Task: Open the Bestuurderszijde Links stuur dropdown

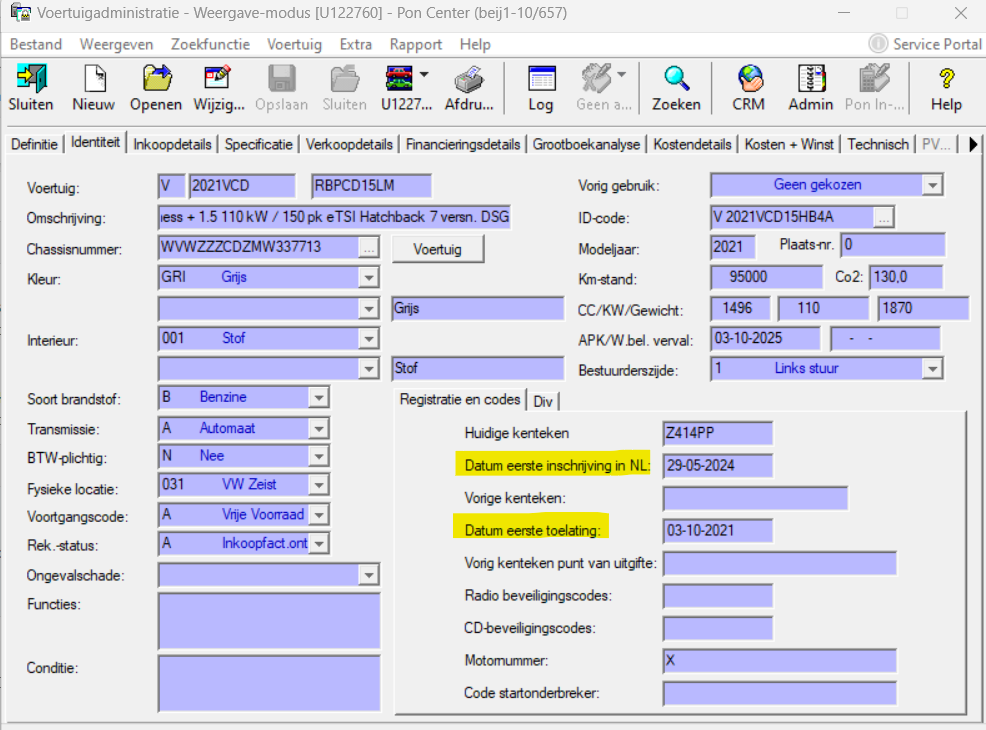Action: pyautogui.click(x=933, y=368)
